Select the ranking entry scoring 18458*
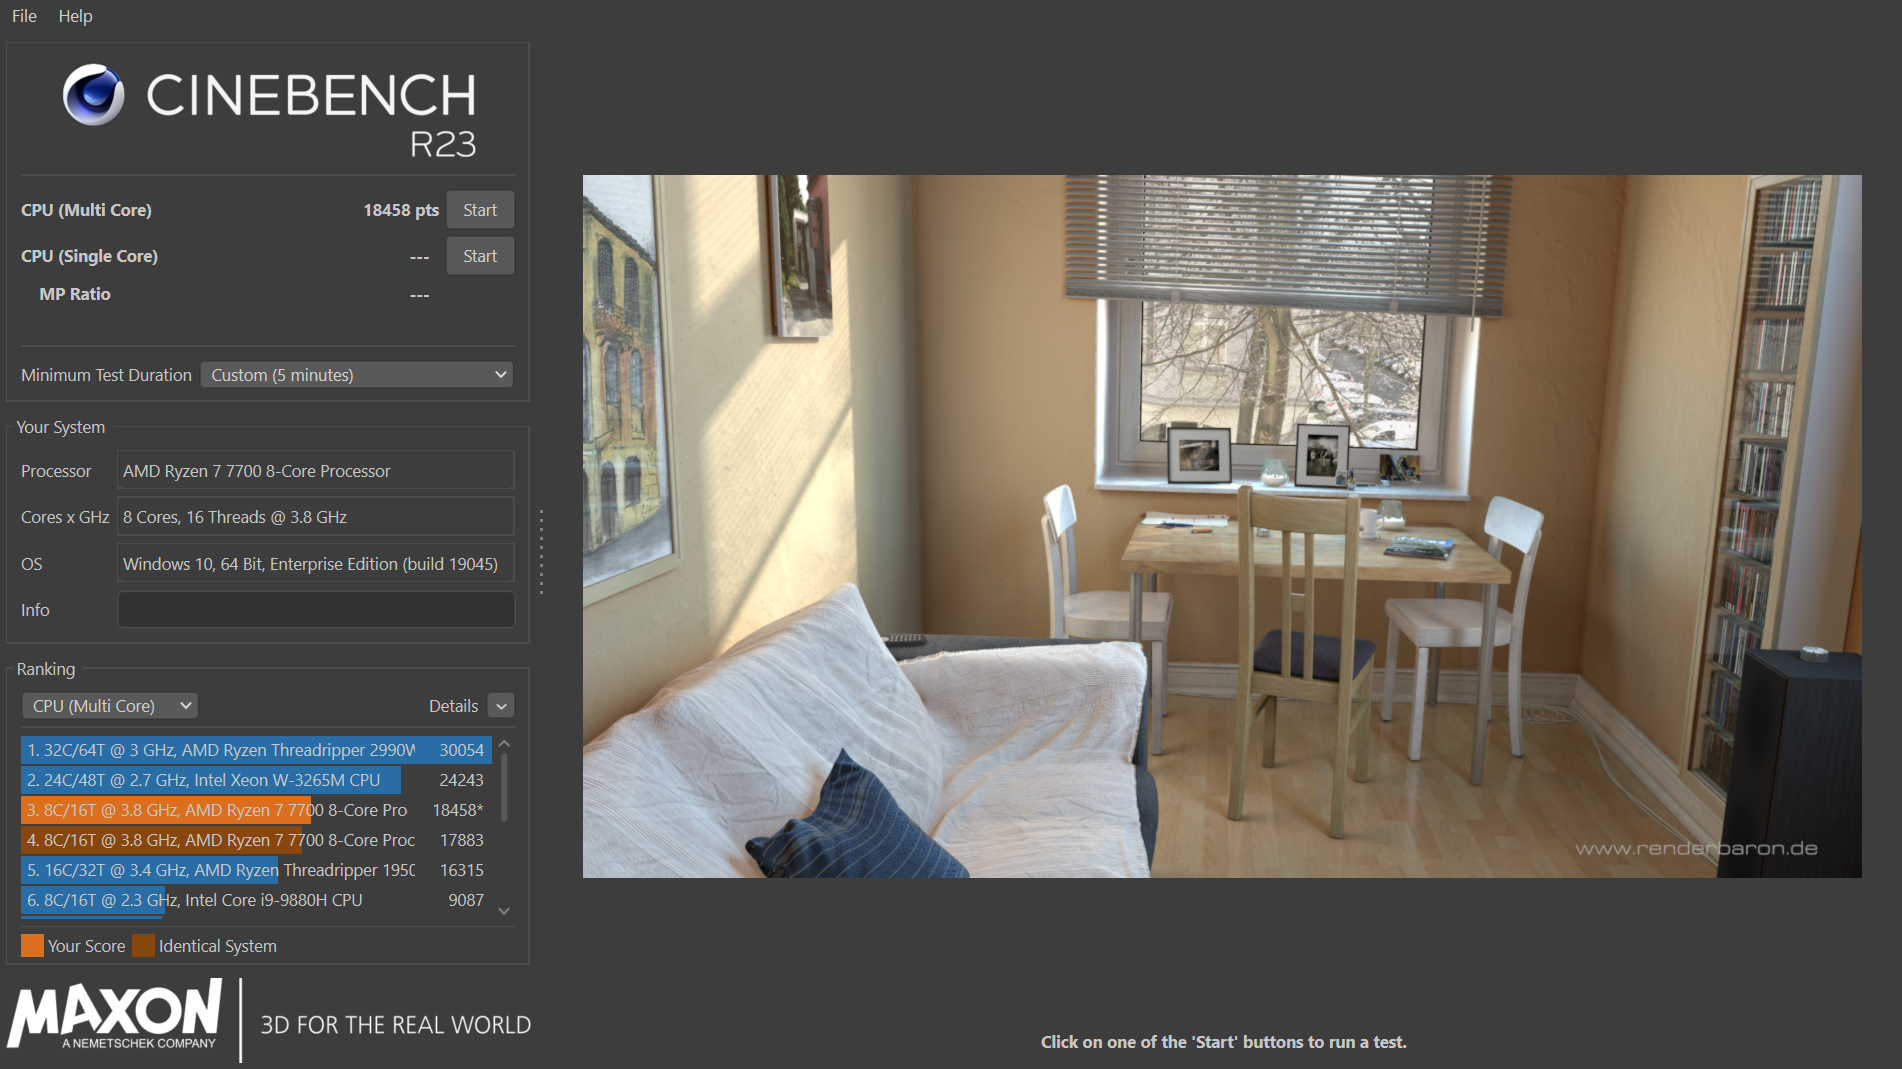The height and width of the screenshot is (1069, 1902). click(x=256, y=810)
